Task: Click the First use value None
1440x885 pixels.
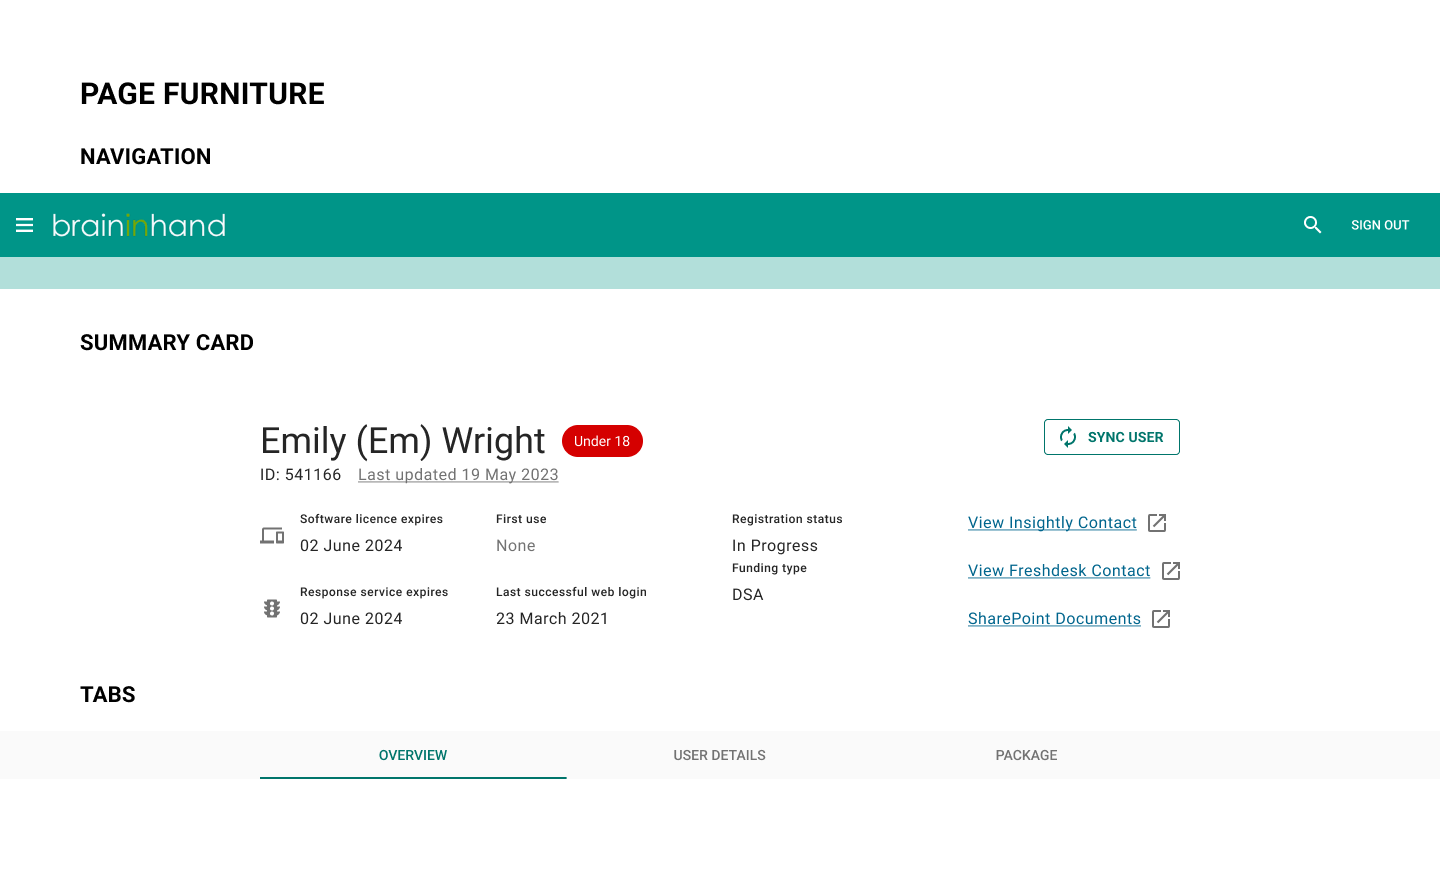Action: click(x=516, y=546)
